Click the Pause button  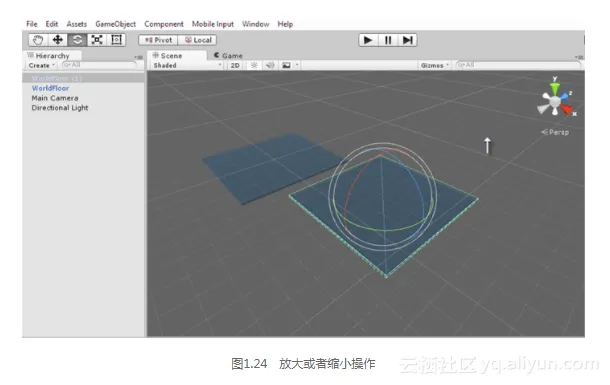coord(388,40)
